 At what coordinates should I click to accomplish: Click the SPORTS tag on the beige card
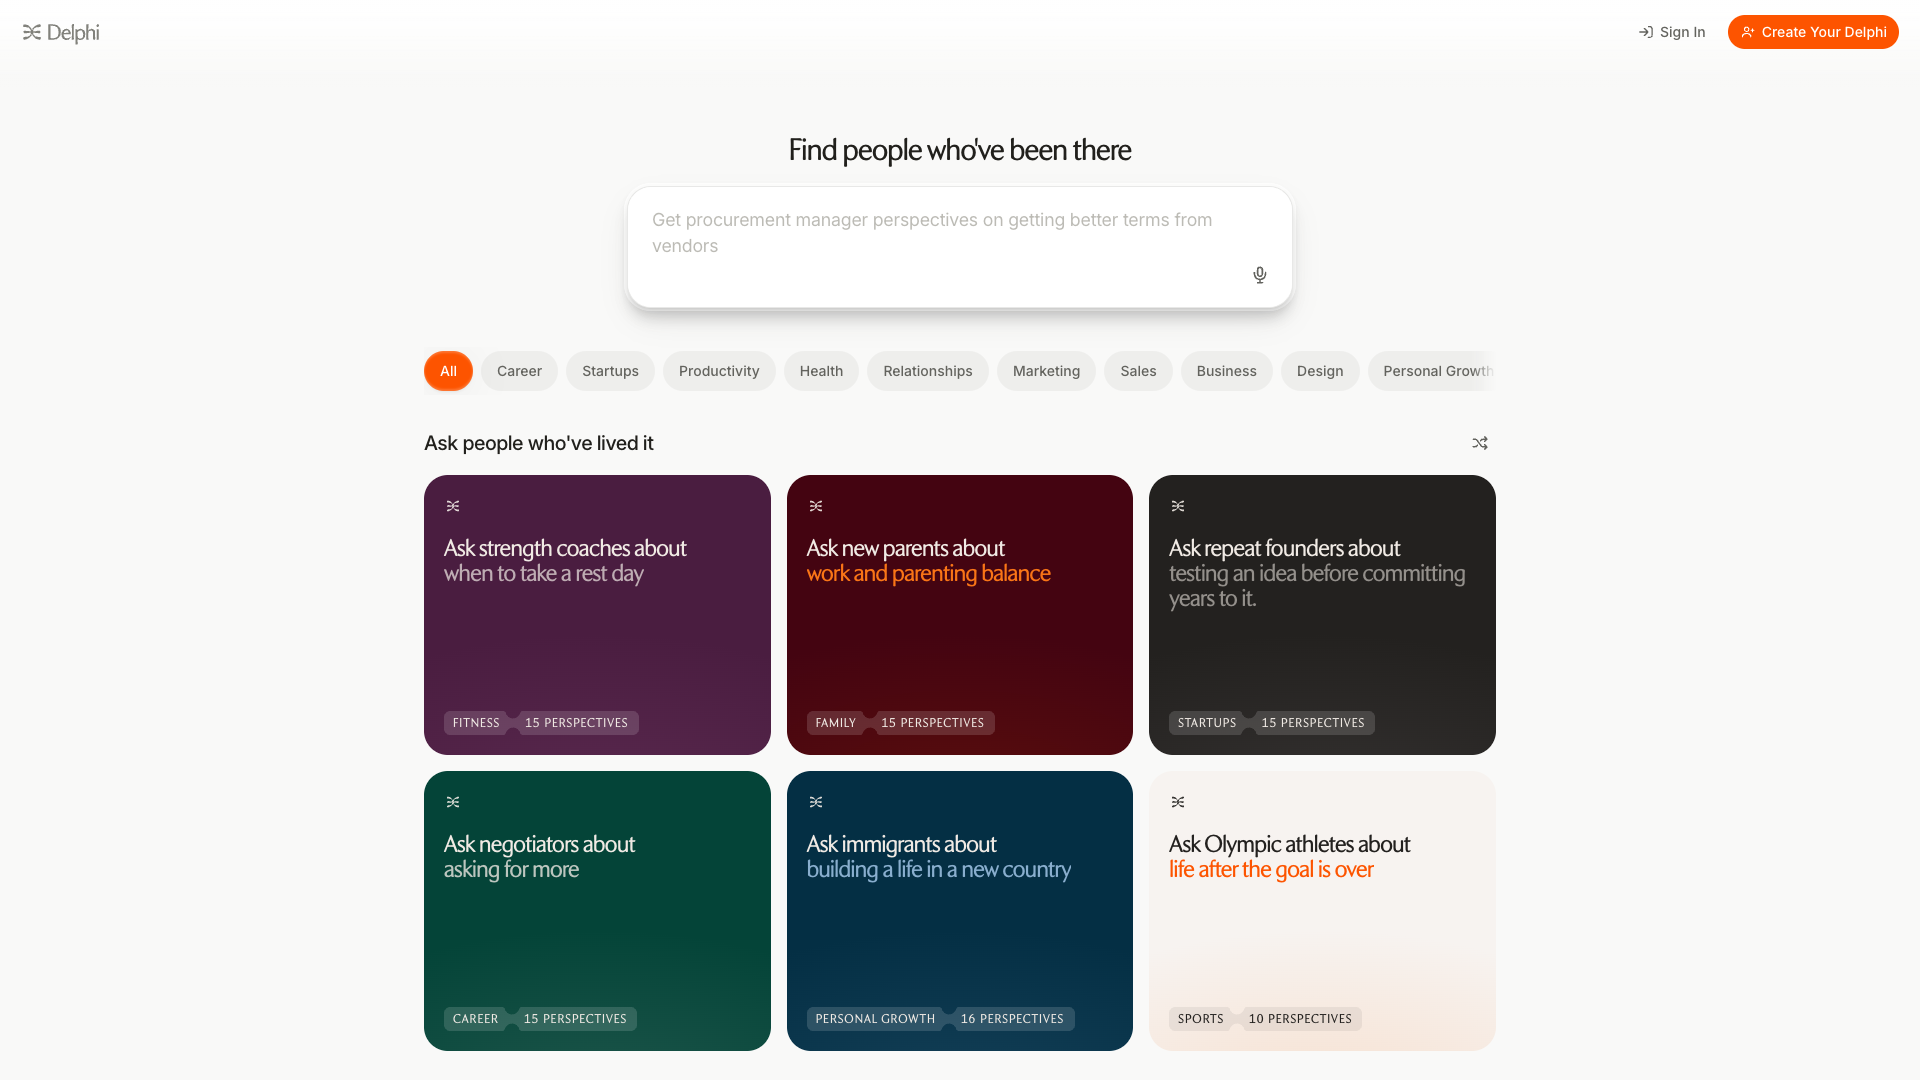[x=1201, y=1019]
